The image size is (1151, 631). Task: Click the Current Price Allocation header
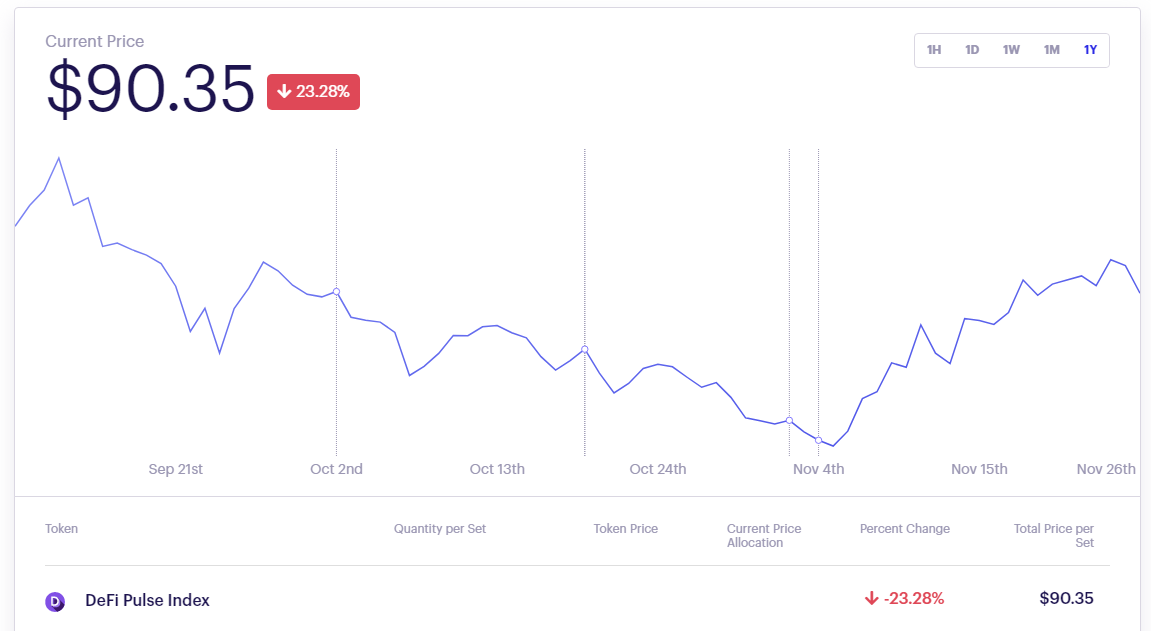[x=764, y=535]
